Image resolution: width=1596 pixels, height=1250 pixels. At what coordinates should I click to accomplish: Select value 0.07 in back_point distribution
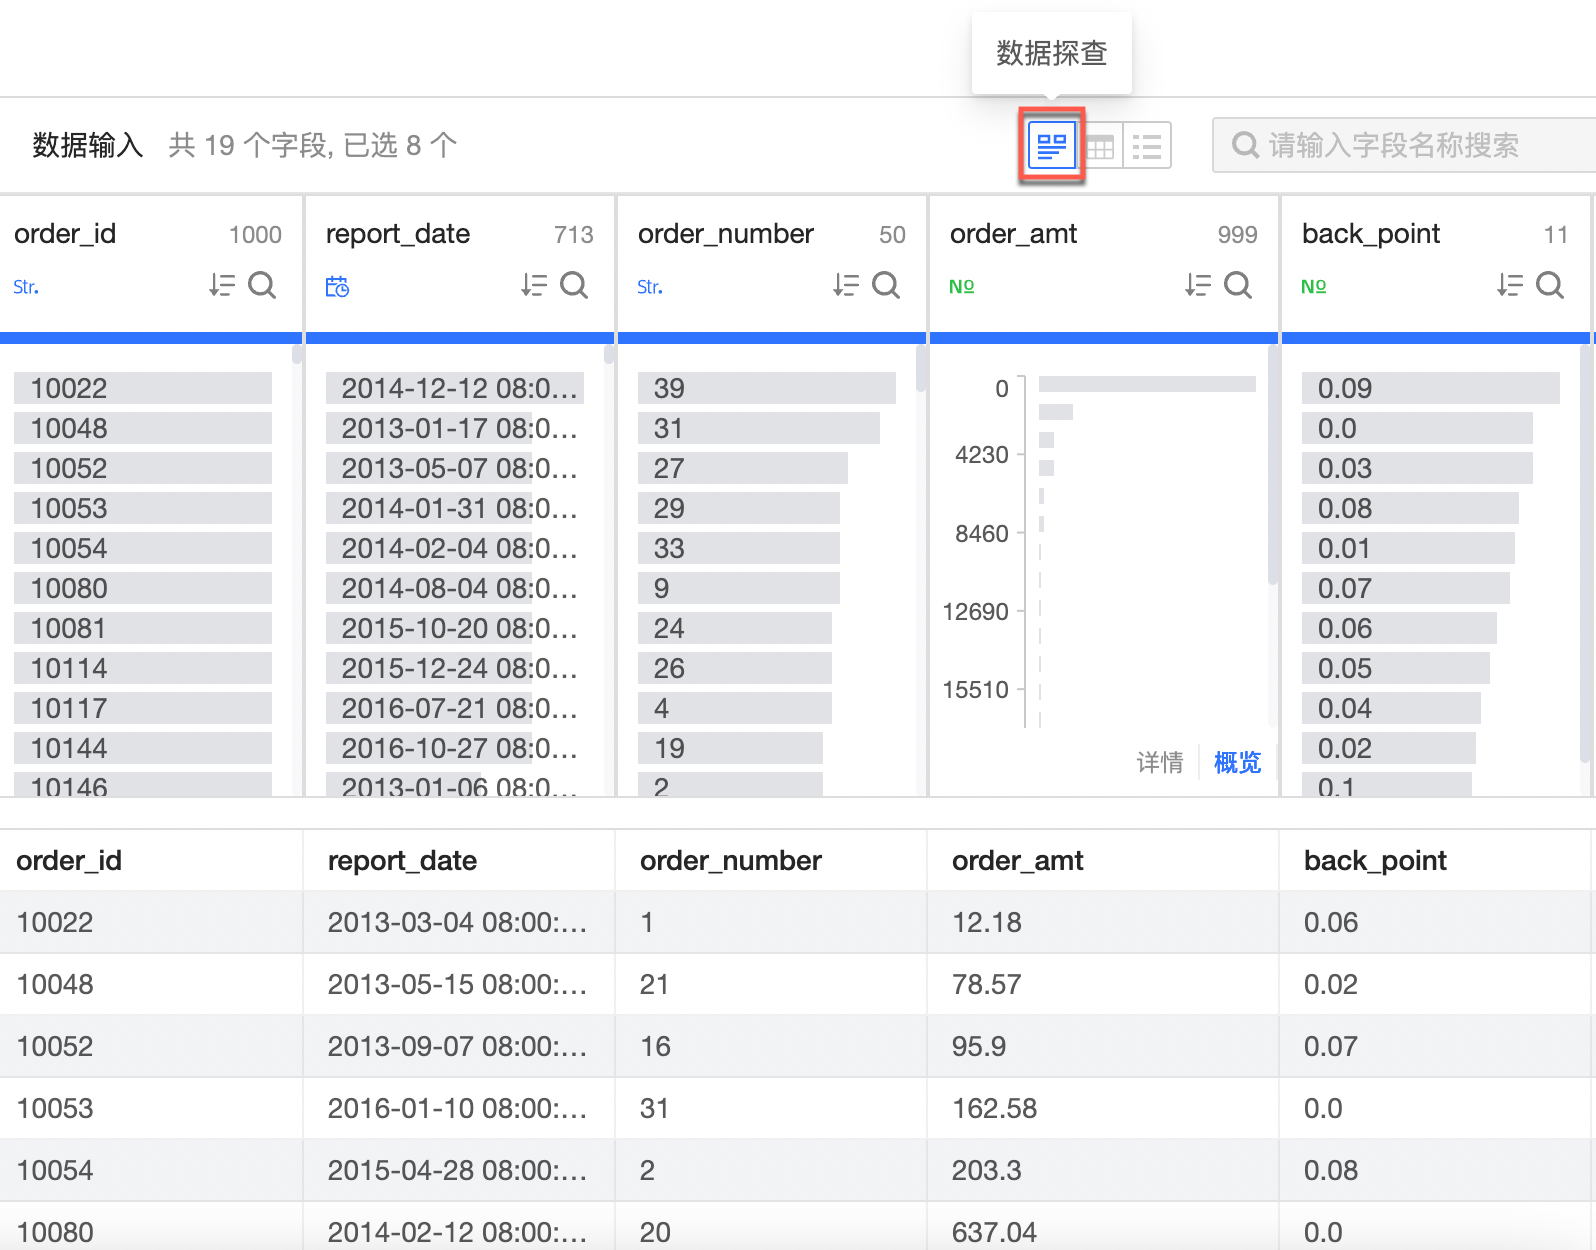1406,588
